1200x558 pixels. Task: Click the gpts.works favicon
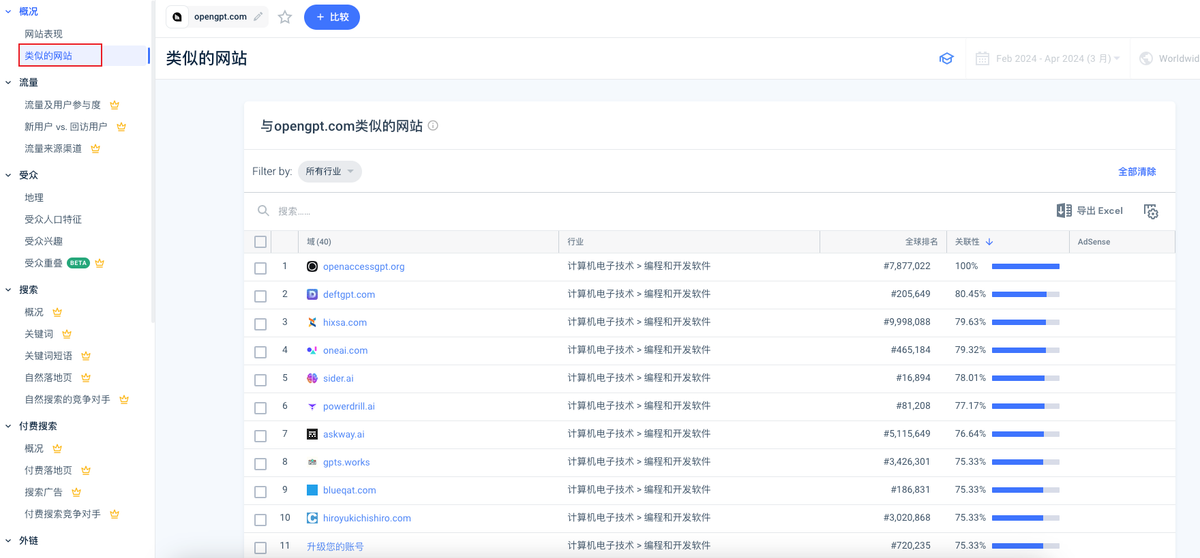pos(312,463)
